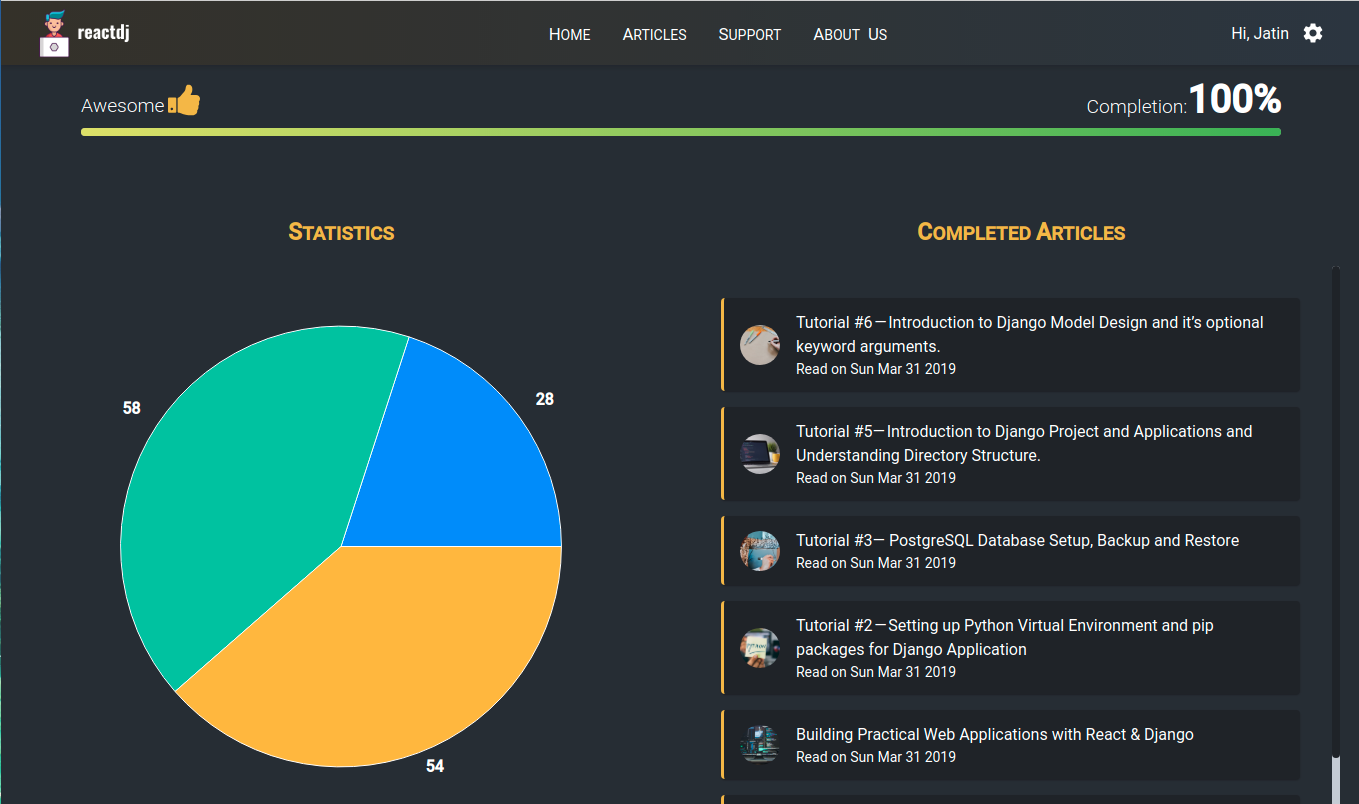This screenshot has height=804, width=1359.
Task: Open the Tutorial #3 PostgreSQL article
Action: click(1016, 540)
